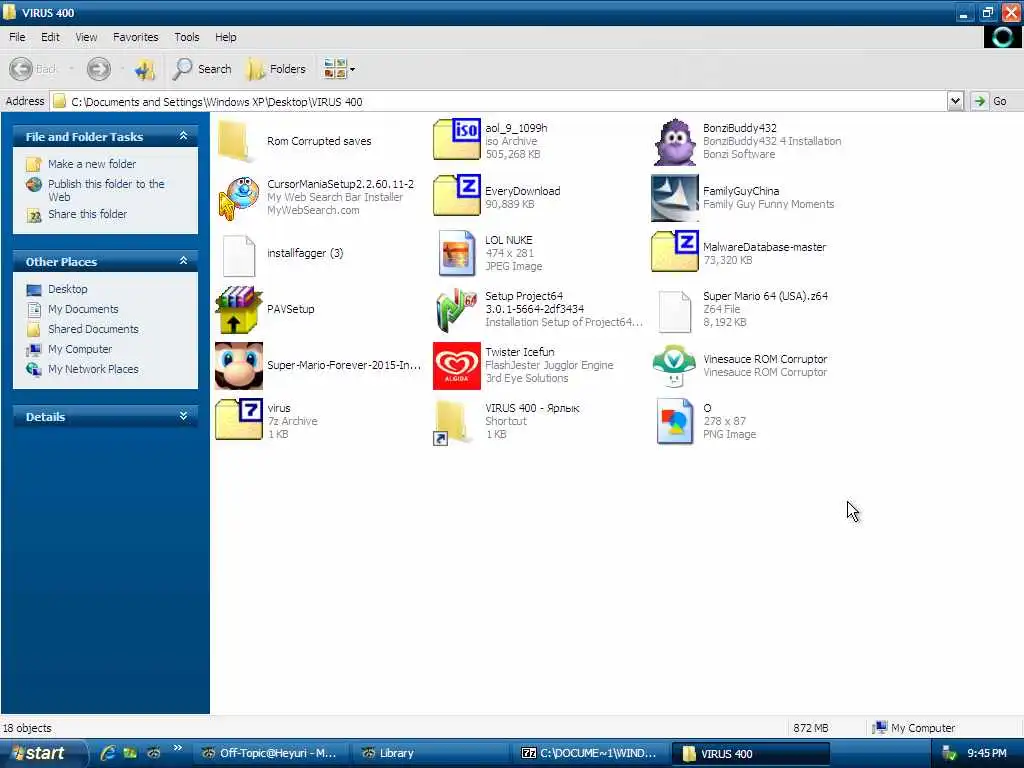This screenshot has width=1024, height=768.
Task: Go to My Computer in Other Places
Action: [80, 349]
